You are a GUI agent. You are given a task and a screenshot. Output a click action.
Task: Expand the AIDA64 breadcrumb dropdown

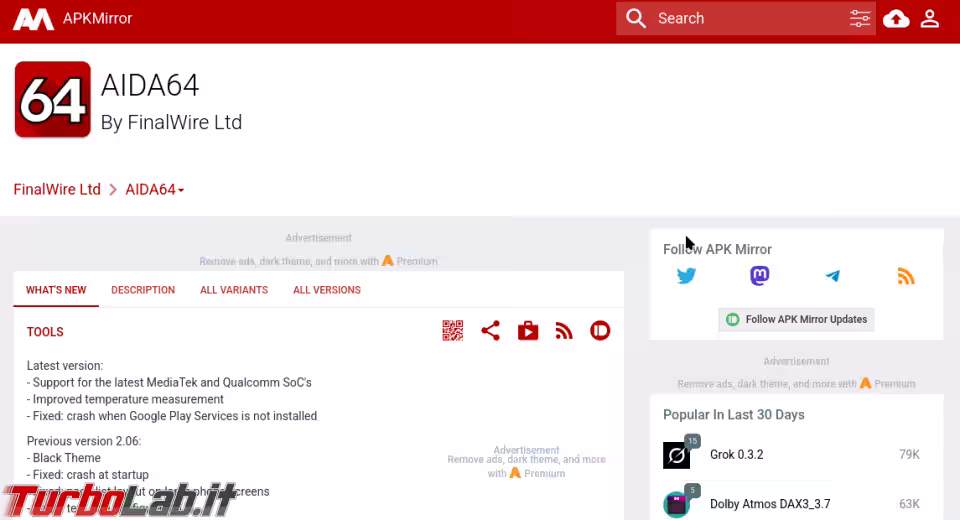[154, 189]
